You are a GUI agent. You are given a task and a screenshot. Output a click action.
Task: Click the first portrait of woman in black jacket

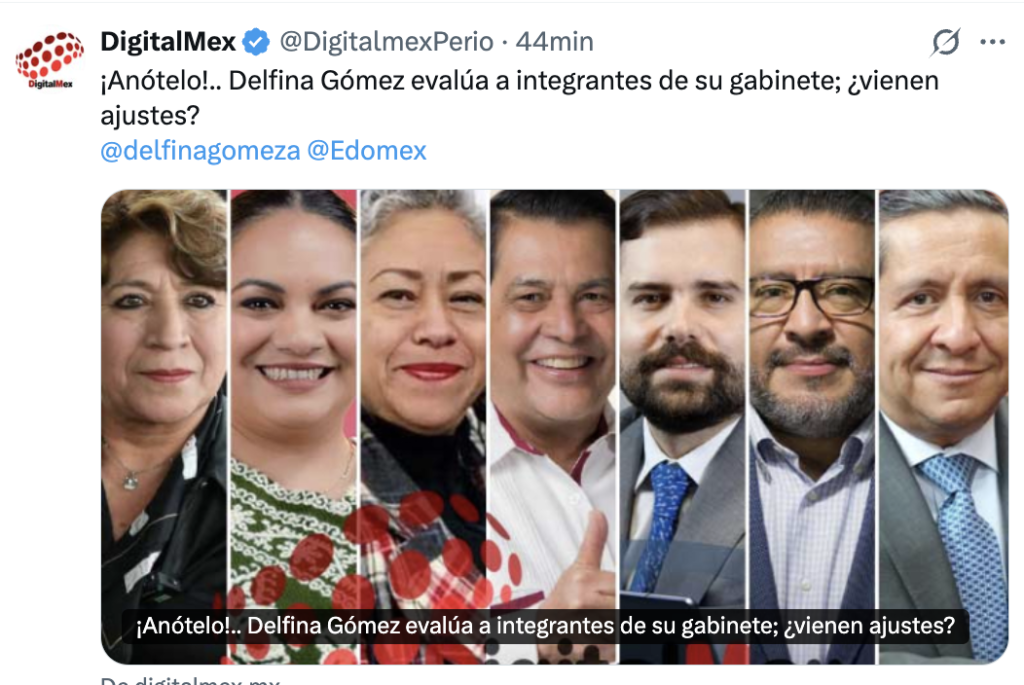coord(164,426)
